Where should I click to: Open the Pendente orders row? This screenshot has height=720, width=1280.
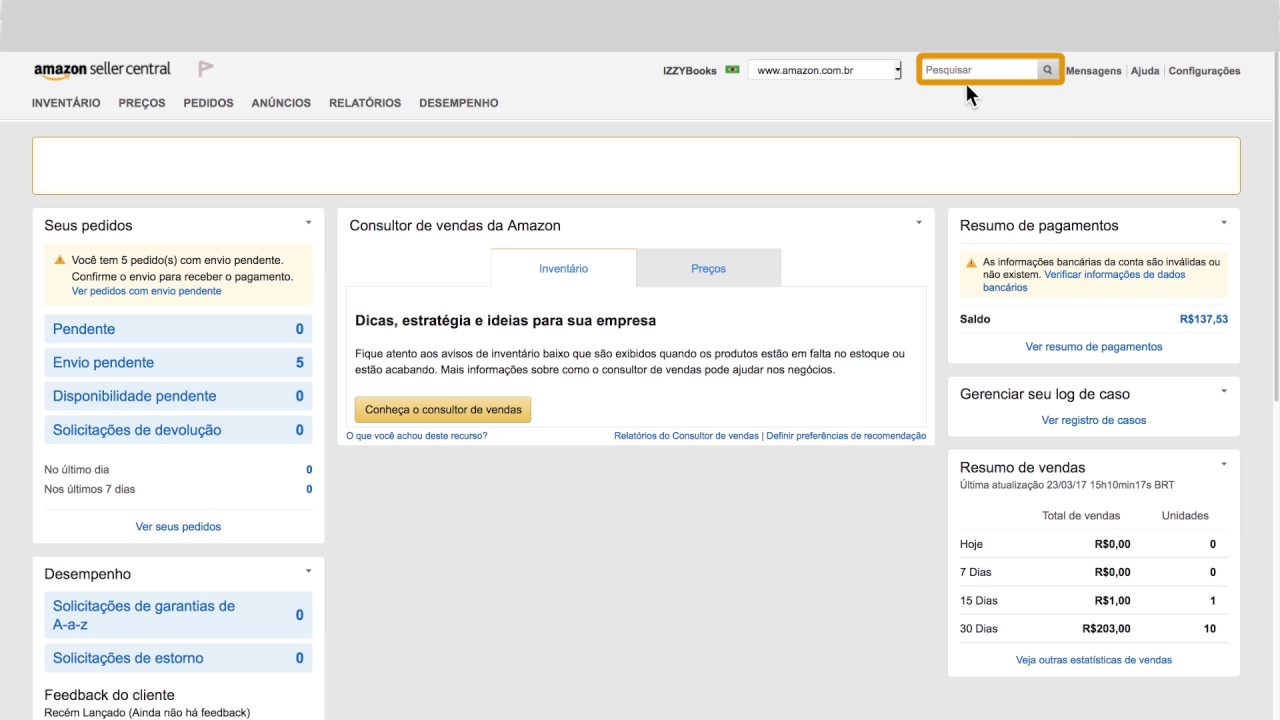click(178, 329)
